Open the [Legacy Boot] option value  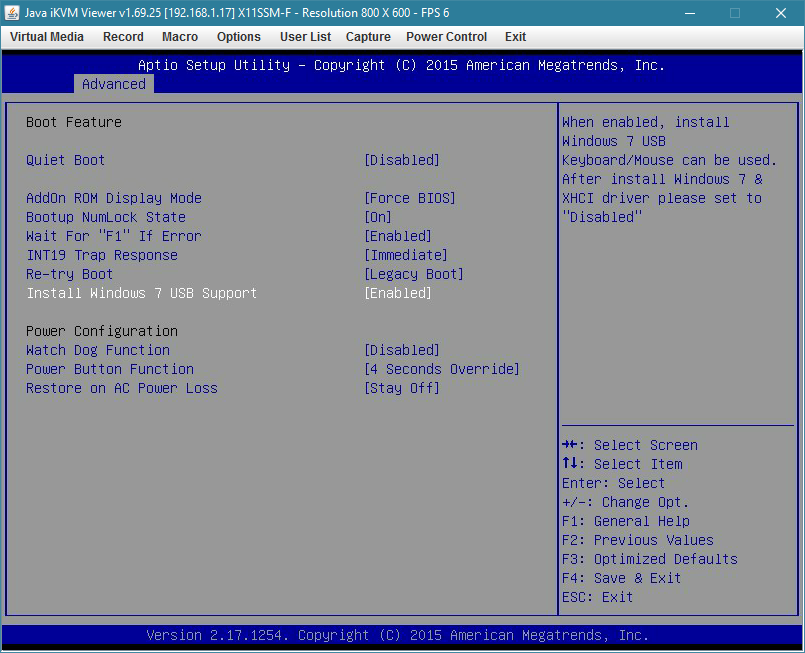414,274
